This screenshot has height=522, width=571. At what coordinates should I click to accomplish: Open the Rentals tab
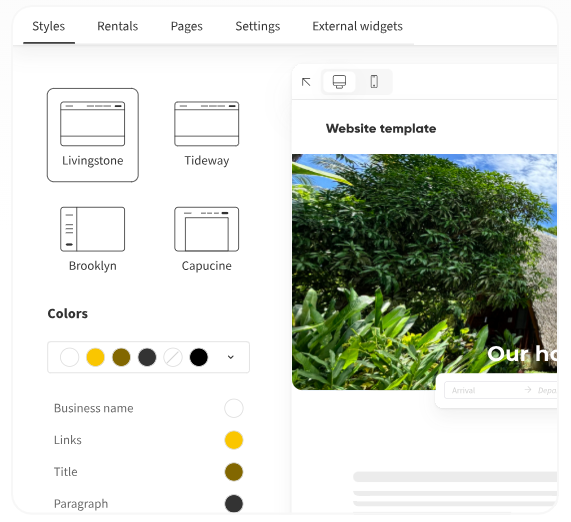(118, 26)
